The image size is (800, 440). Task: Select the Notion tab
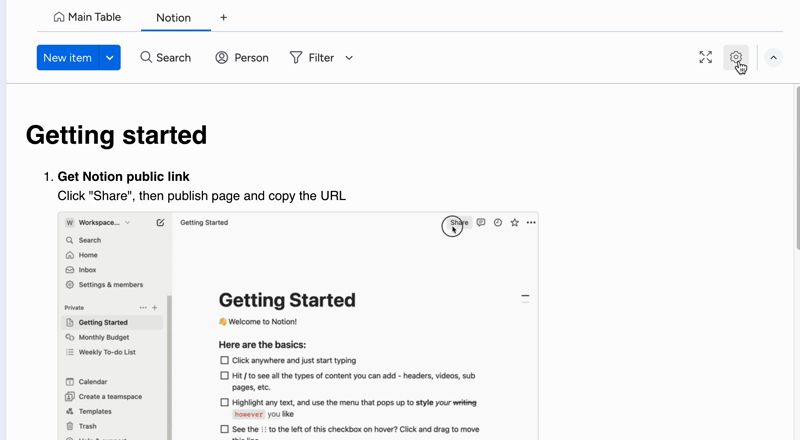click(174, 18)
